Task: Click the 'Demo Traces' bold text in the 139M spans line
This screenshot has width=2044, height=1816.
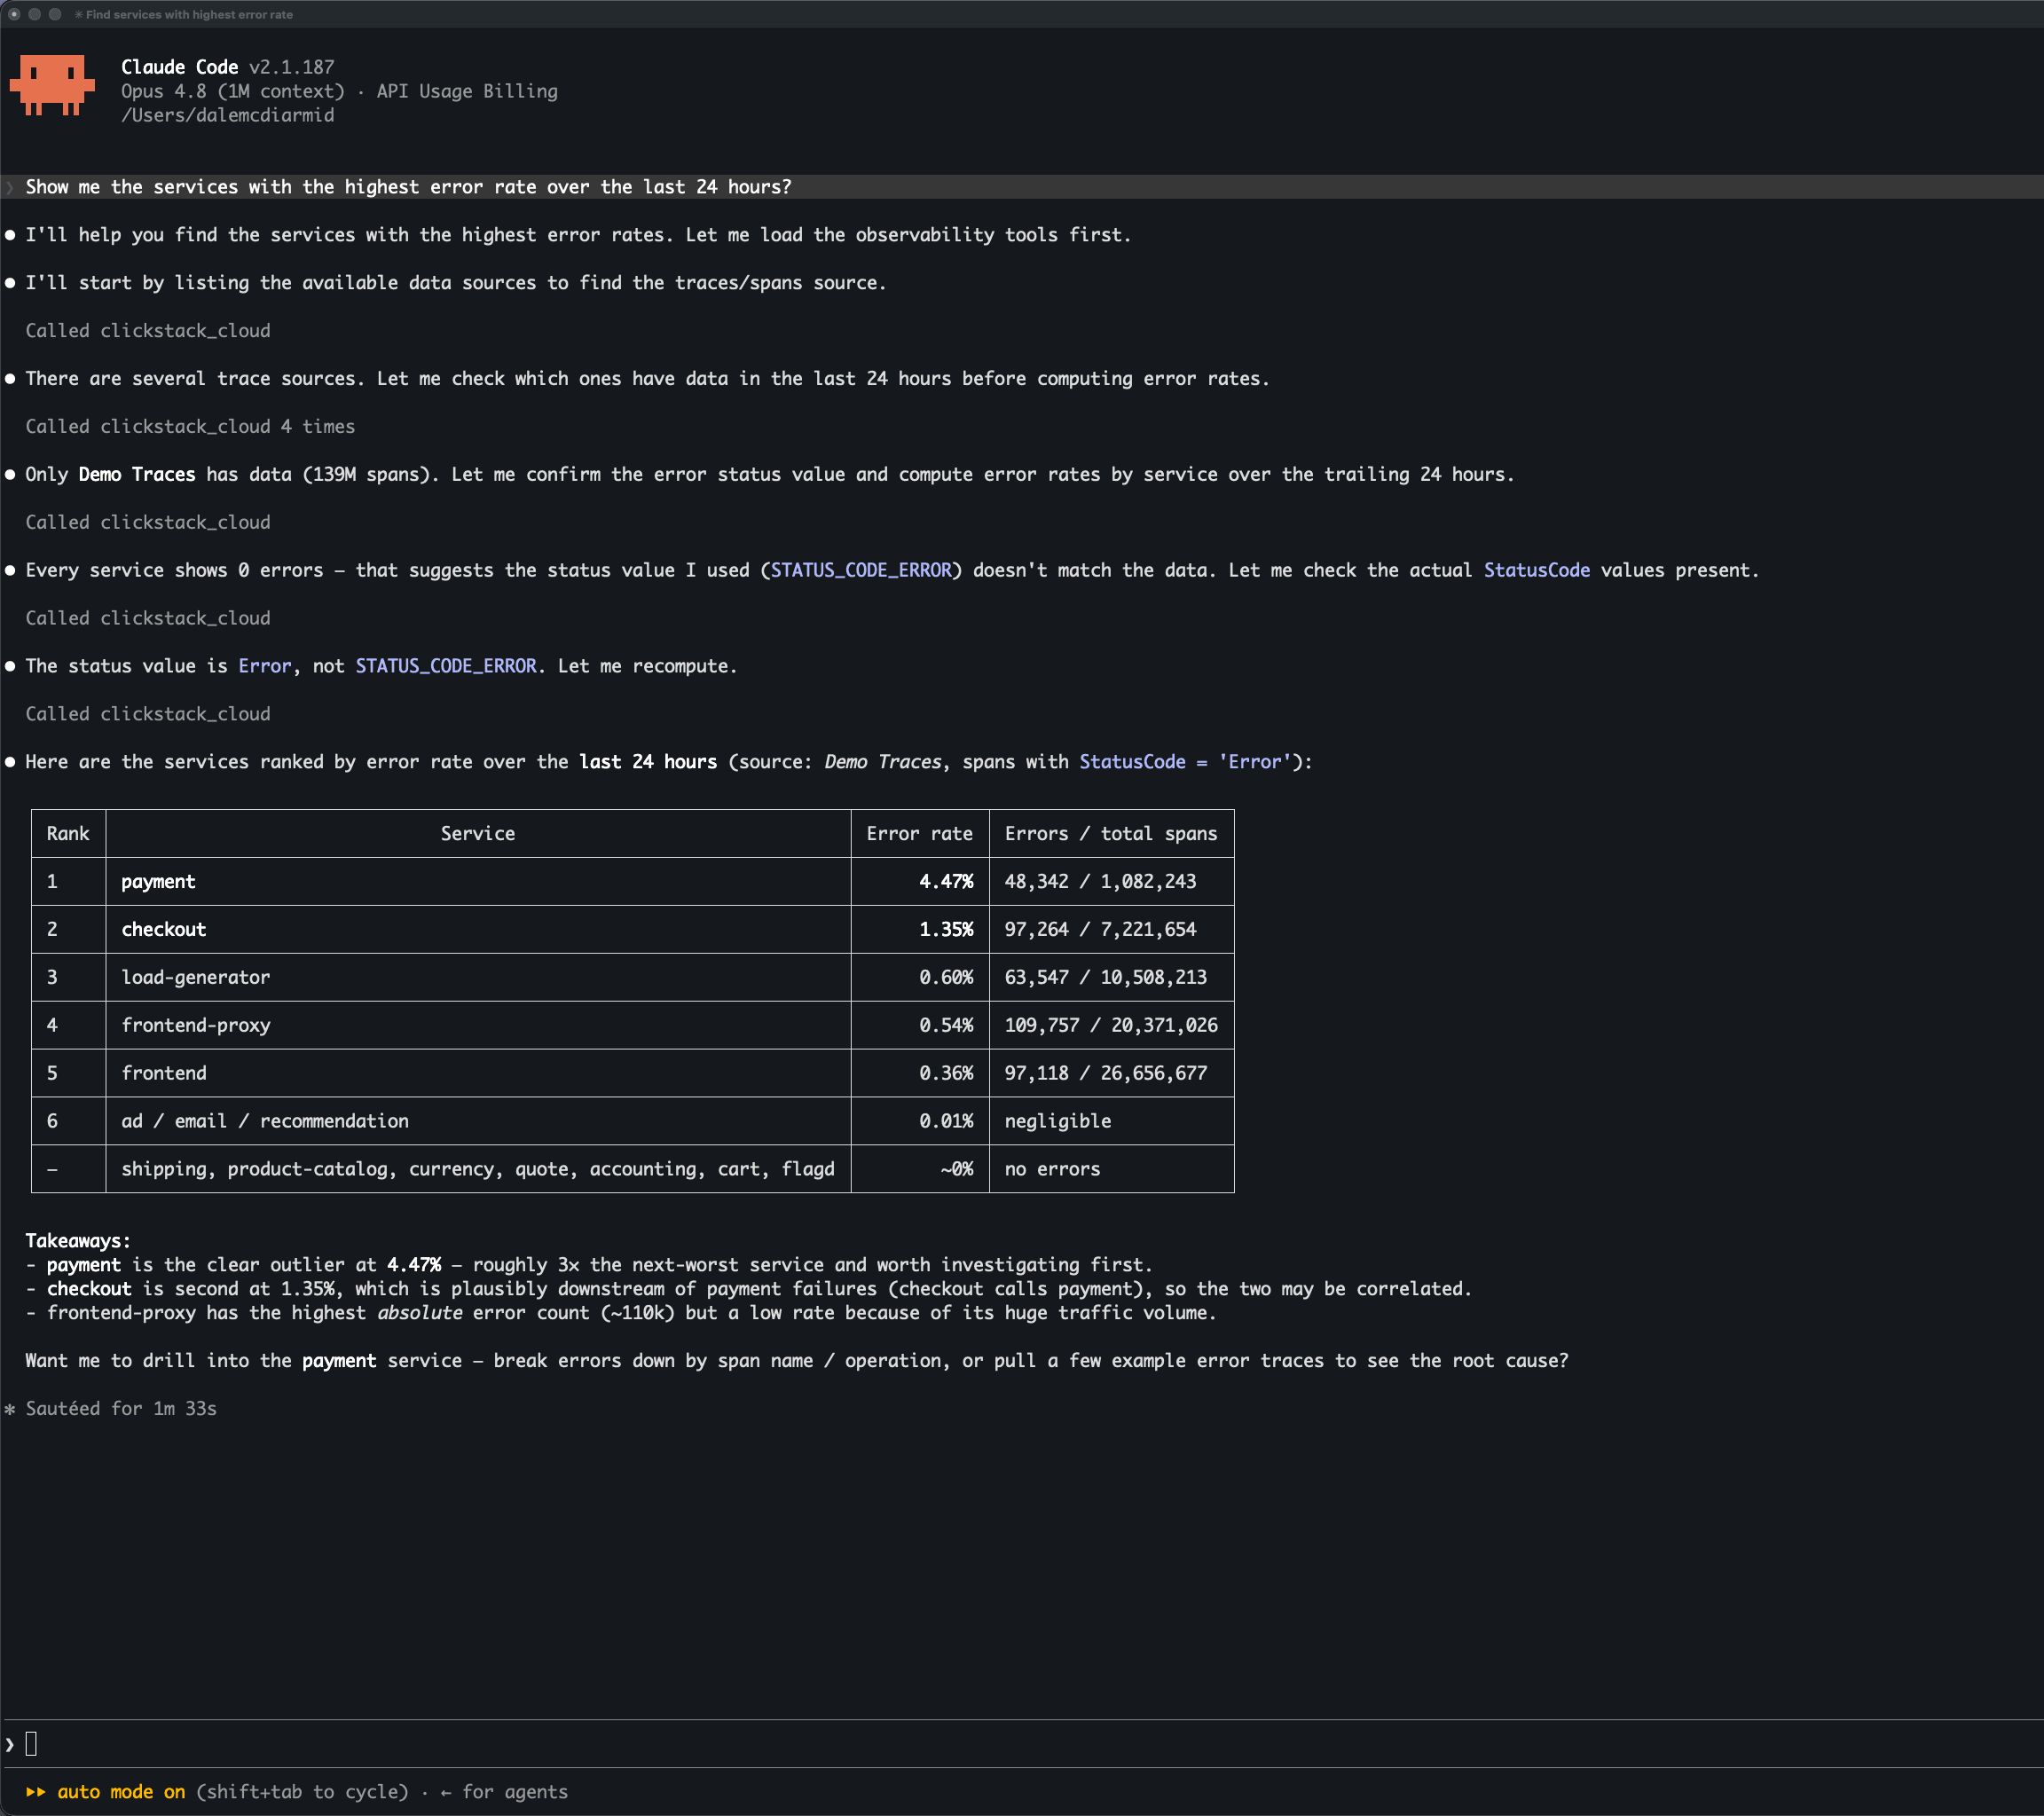Action: click(137, 474)
